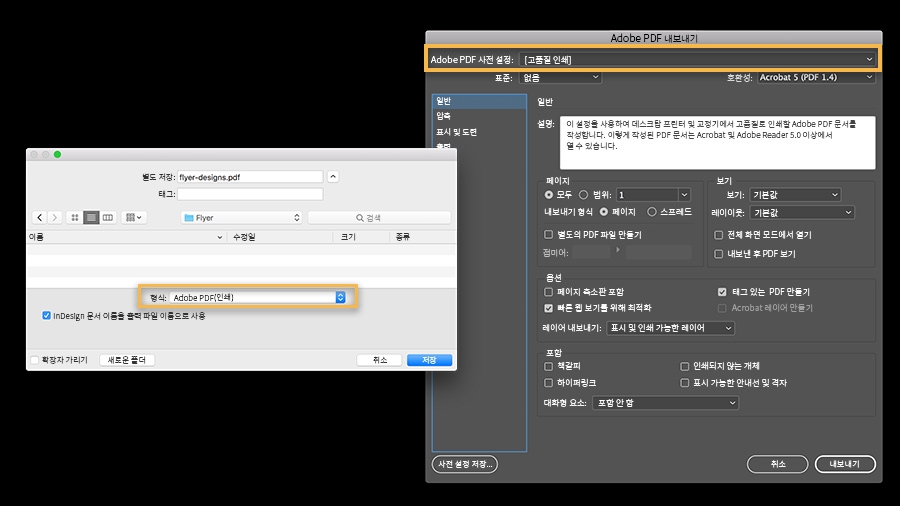Sort by 수정일 column header

click(280, 236)
